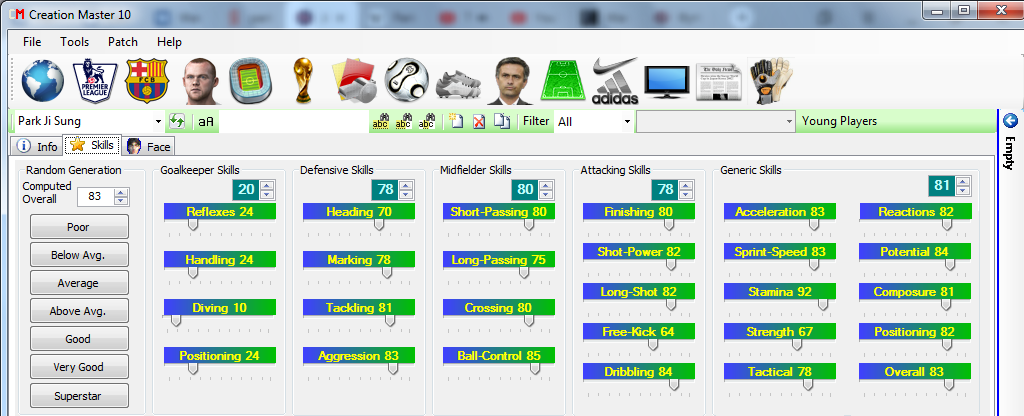The image size is (1024, 416).
Task: Select the FC Barcelona teams icon
Action: [x=147, y=81]
